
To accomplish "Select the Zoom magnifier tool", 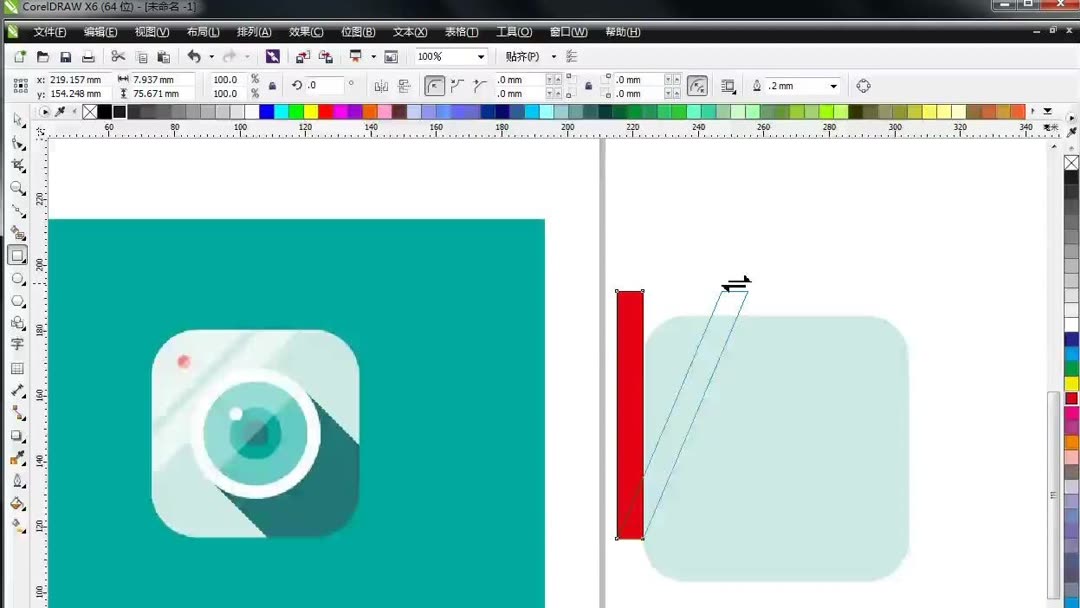I will point(18,188).
